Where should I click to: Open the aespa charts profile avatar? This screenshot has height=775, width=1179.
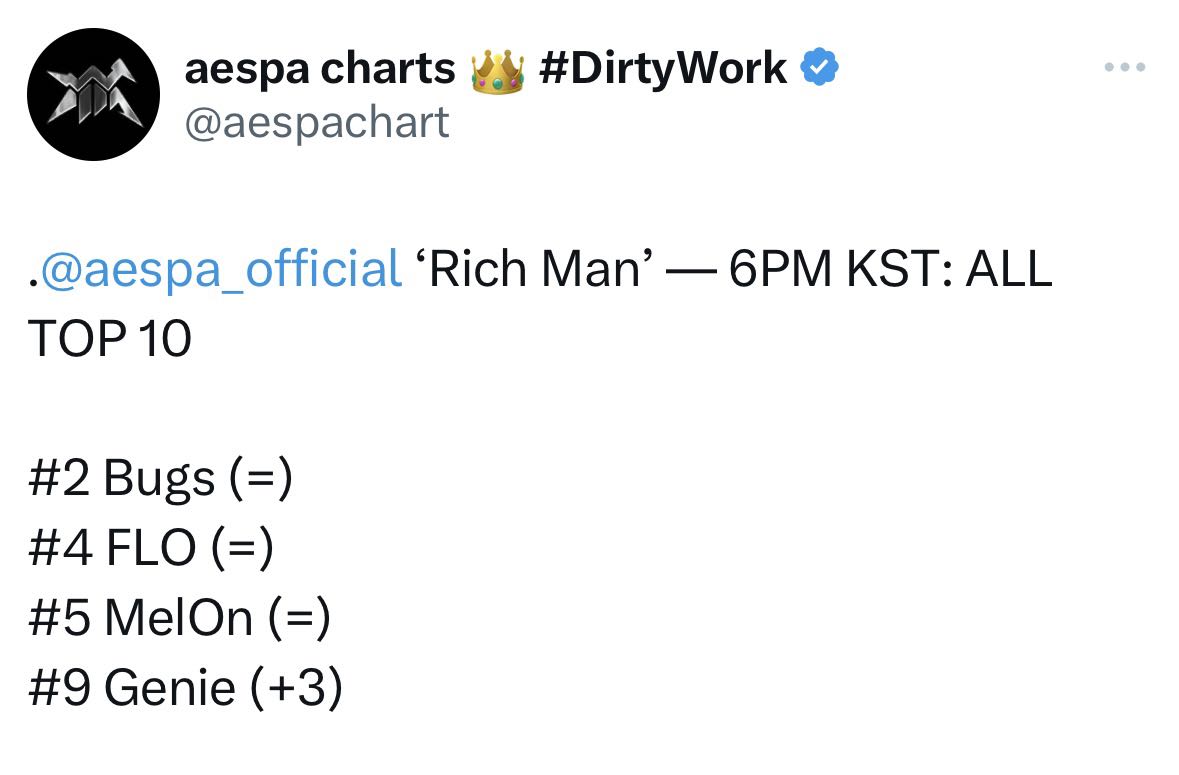coord(93,94)
